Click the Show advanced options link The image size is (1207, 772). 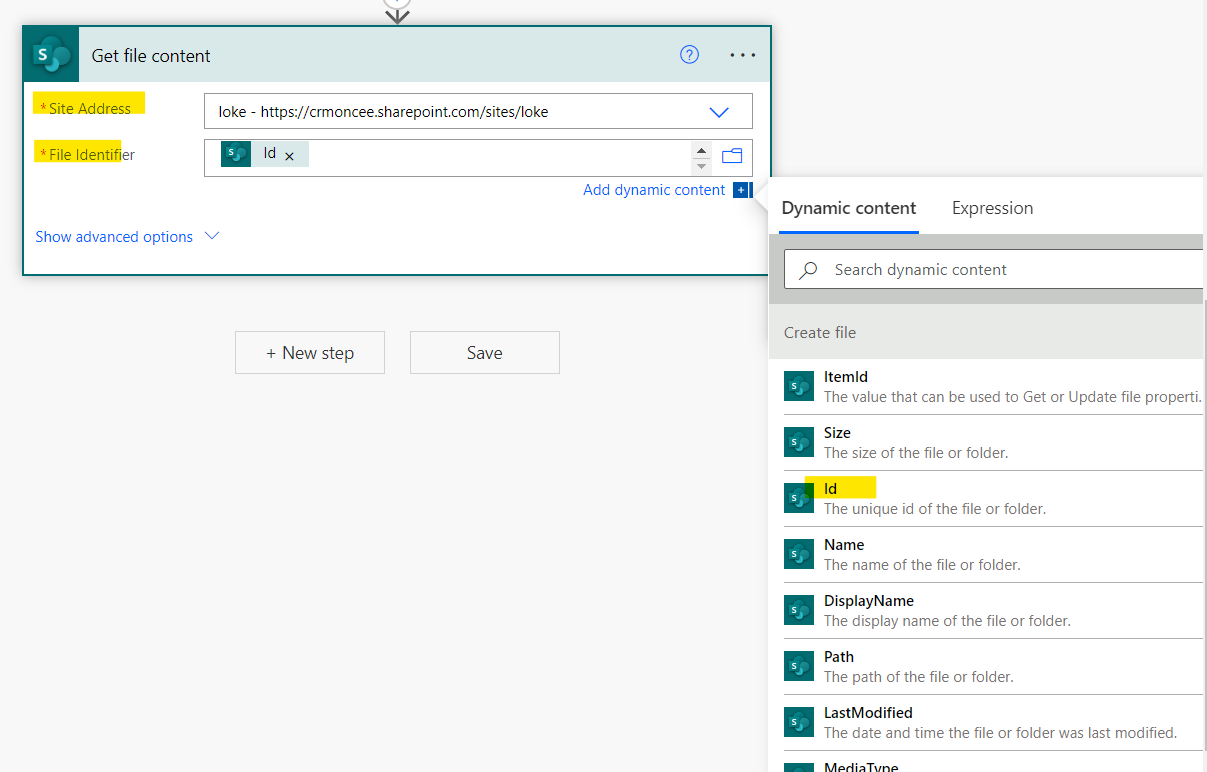[114, 237]
